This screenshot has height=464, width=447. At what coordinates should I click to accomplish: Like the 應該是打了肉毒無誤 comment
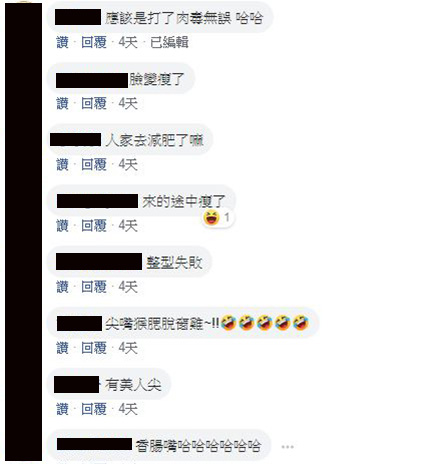click(x=62, y=42)
